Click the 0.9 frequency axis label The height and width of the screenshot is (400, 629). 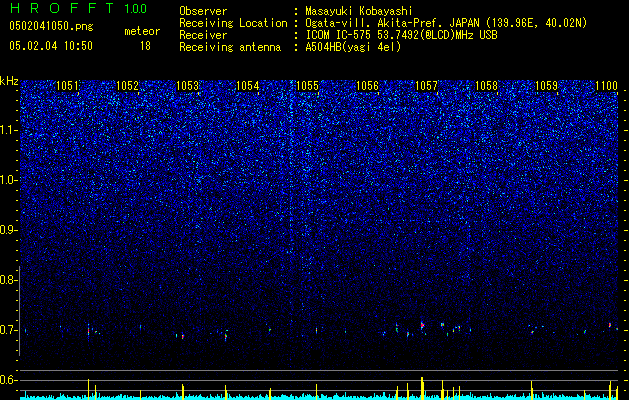[8, 230]
